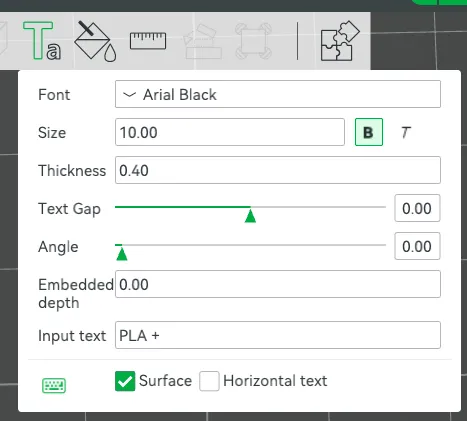
Task: Uncheck the Surface checkbox
Action: pos(125,381)
